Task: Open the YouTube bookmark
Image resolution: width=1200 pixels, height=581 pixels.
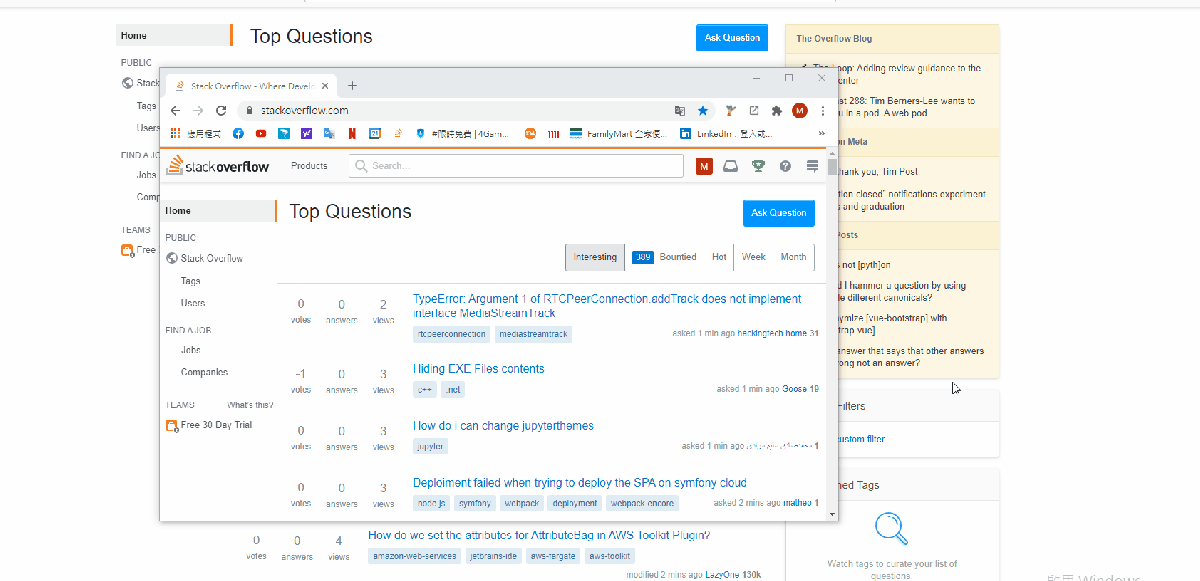Action: (261, 133)
